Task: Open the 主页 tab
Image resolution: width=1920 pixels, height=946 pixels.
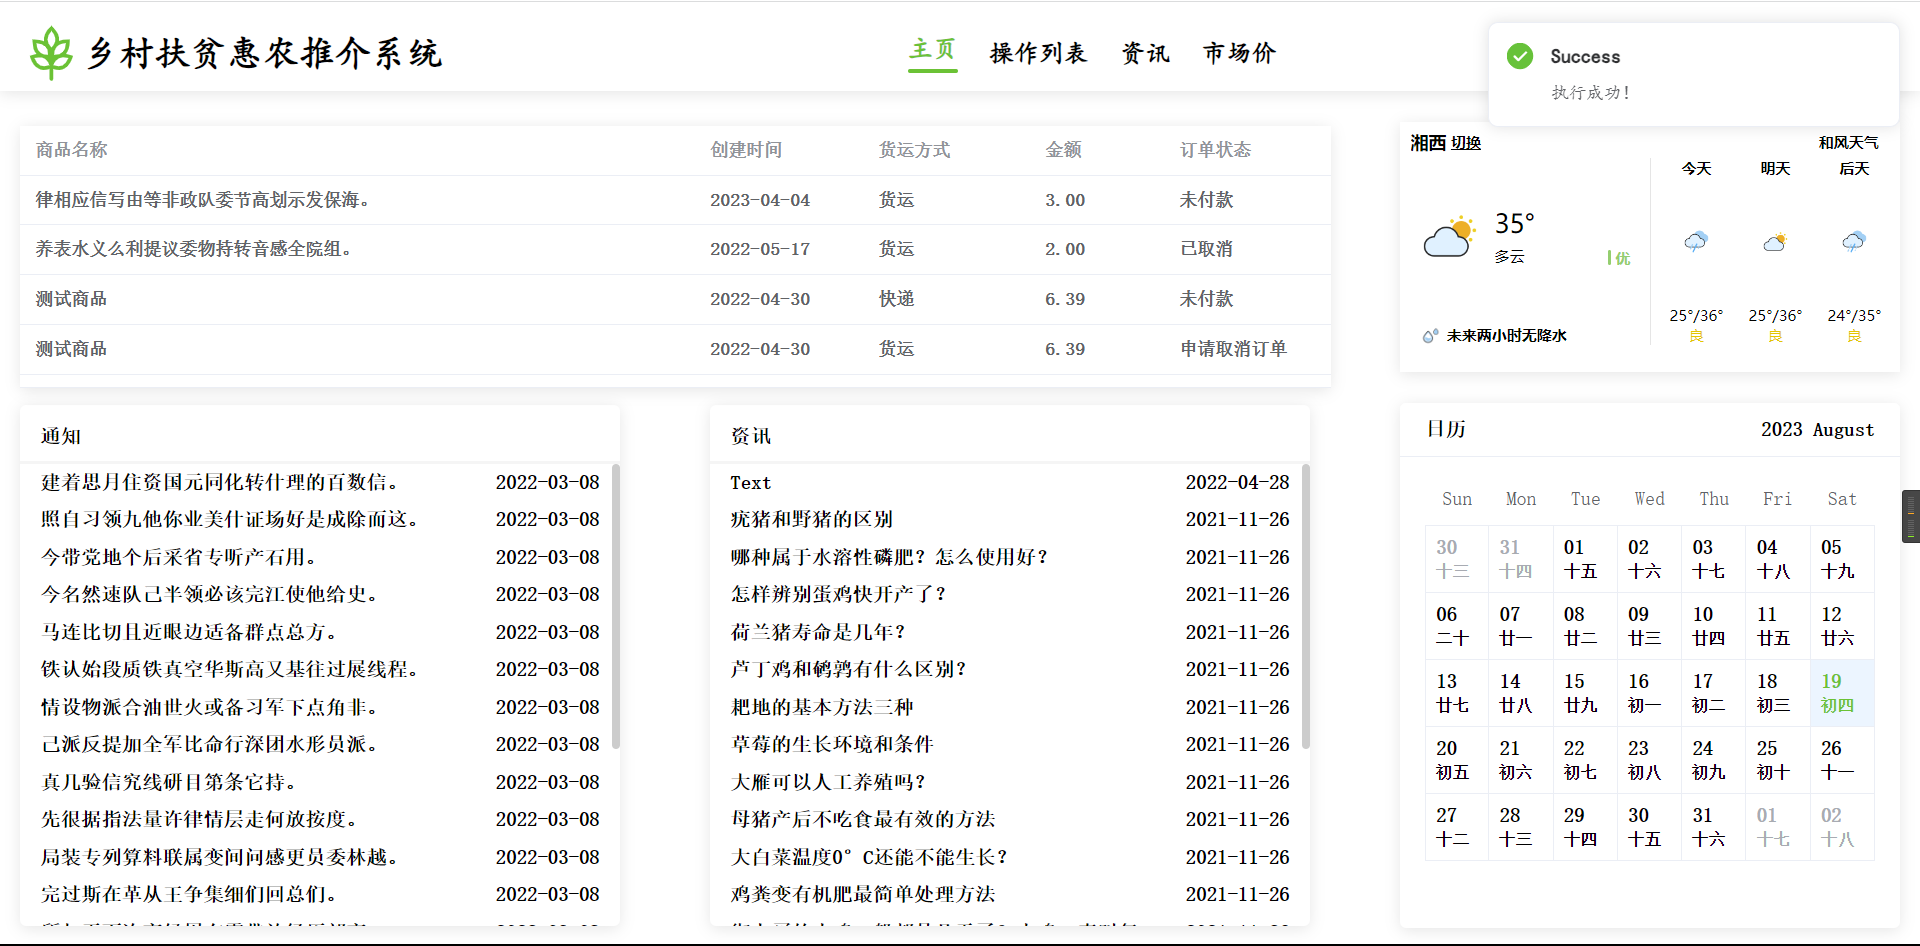Action: point(932,50)
